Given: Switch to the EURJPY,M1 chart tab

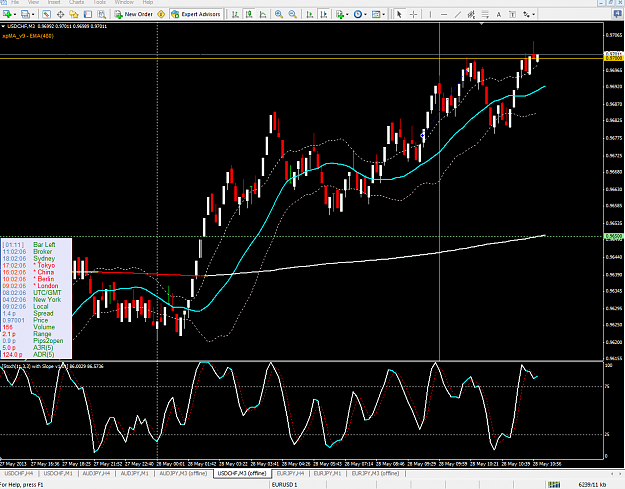Looking at the screenshot, I should tap(327, 473).
